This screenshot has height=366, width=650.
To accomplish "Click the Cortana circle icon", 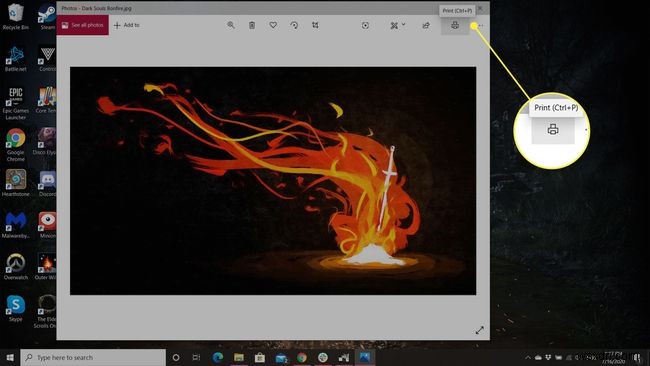I will click(176, 357).
